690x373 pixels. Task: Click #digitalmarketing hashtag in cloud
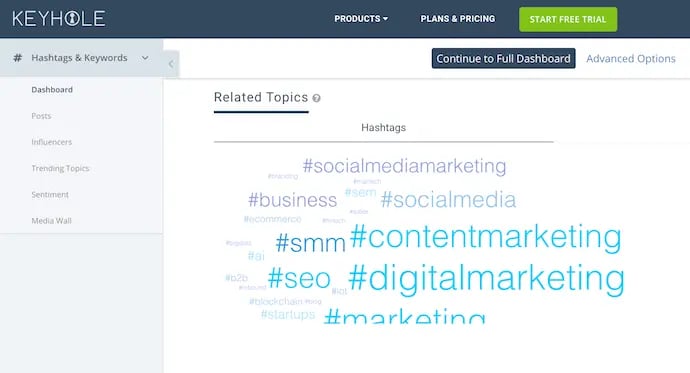(486, 278)
